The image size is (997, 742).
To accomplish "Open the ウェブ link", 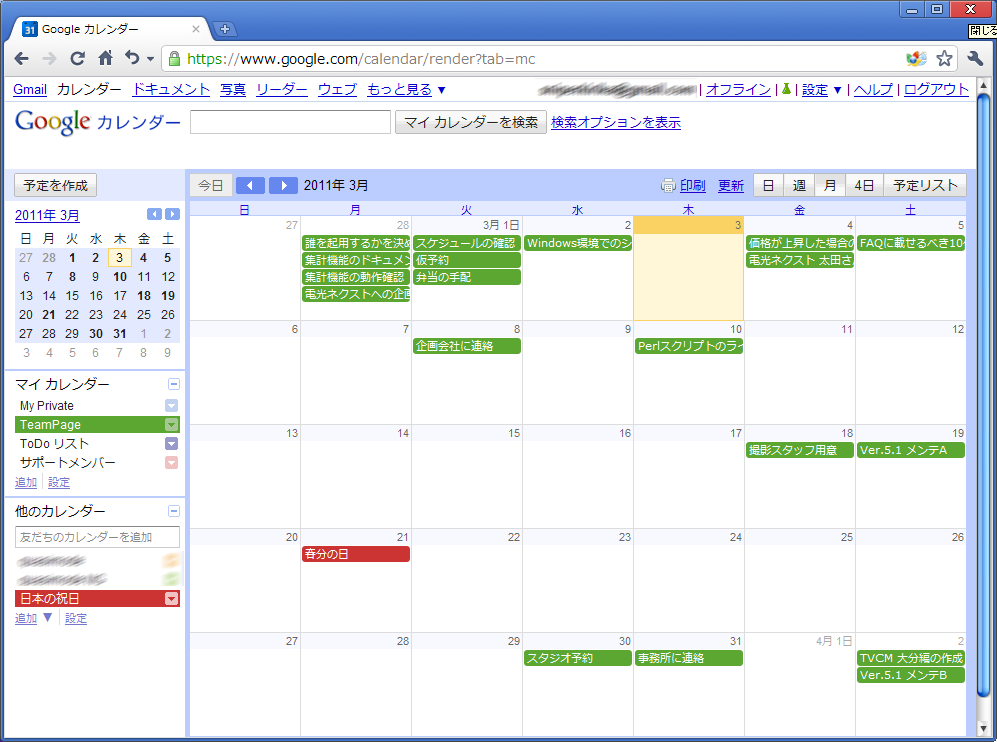I will click(x=337, y=90).
